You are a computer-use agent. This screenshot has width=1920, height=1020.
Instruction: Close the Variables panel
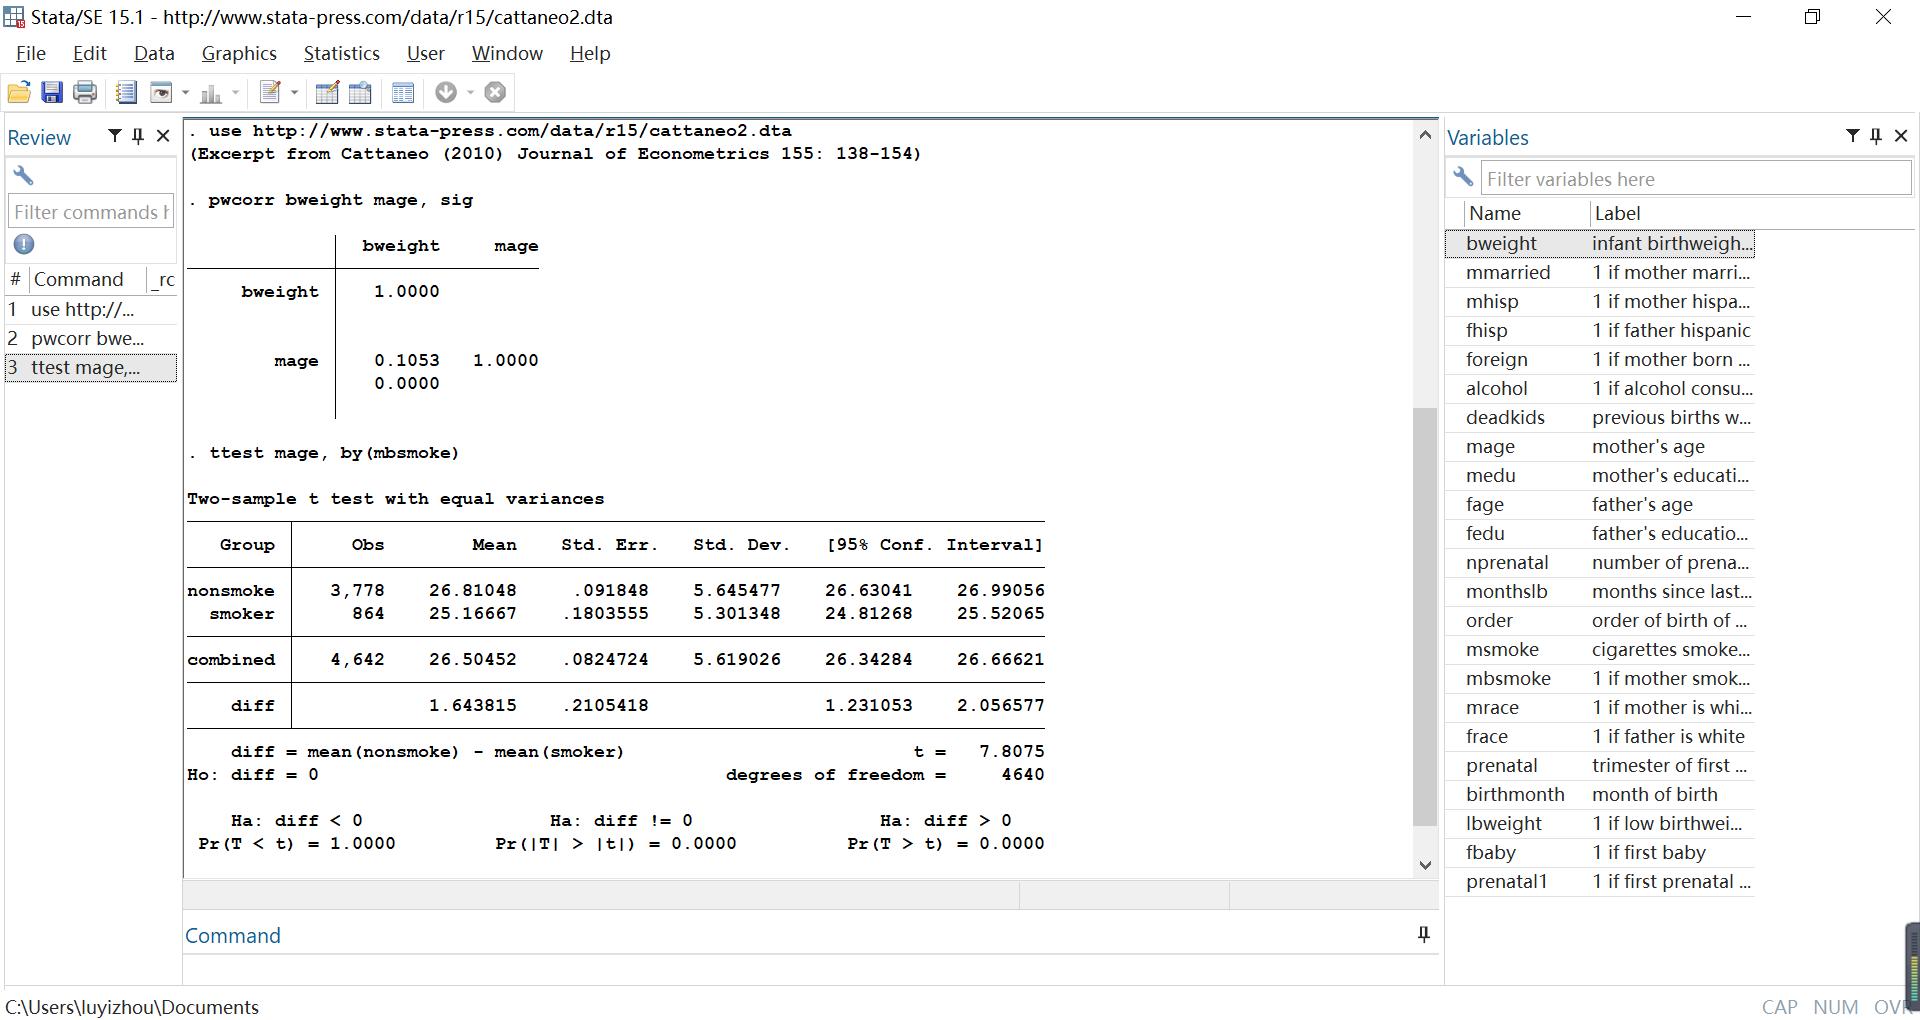[1901, 136]
